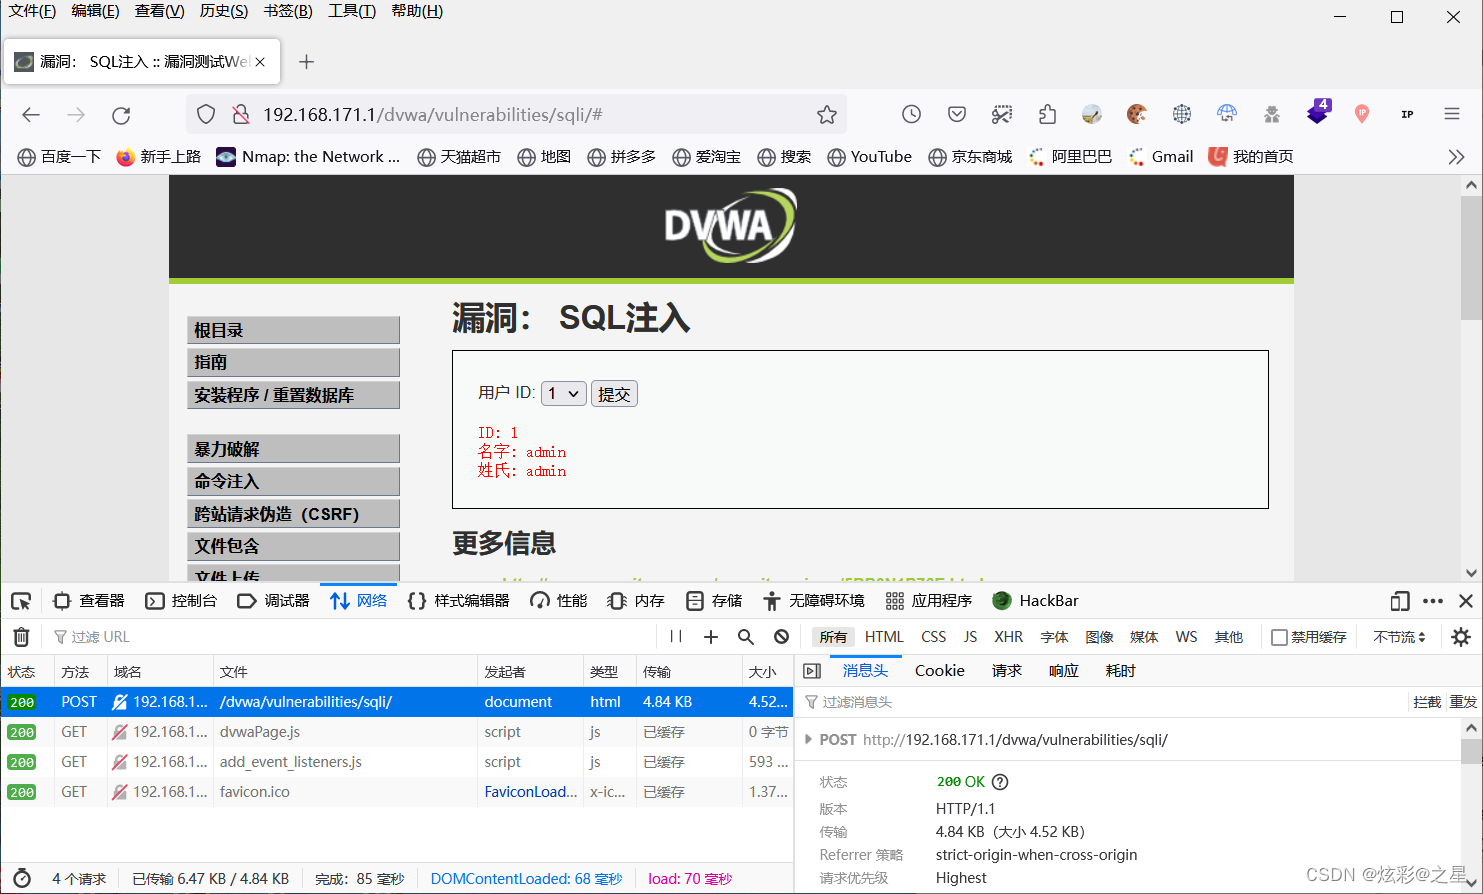Focus the 过滤 URL filter field

[x=350, y=637]
